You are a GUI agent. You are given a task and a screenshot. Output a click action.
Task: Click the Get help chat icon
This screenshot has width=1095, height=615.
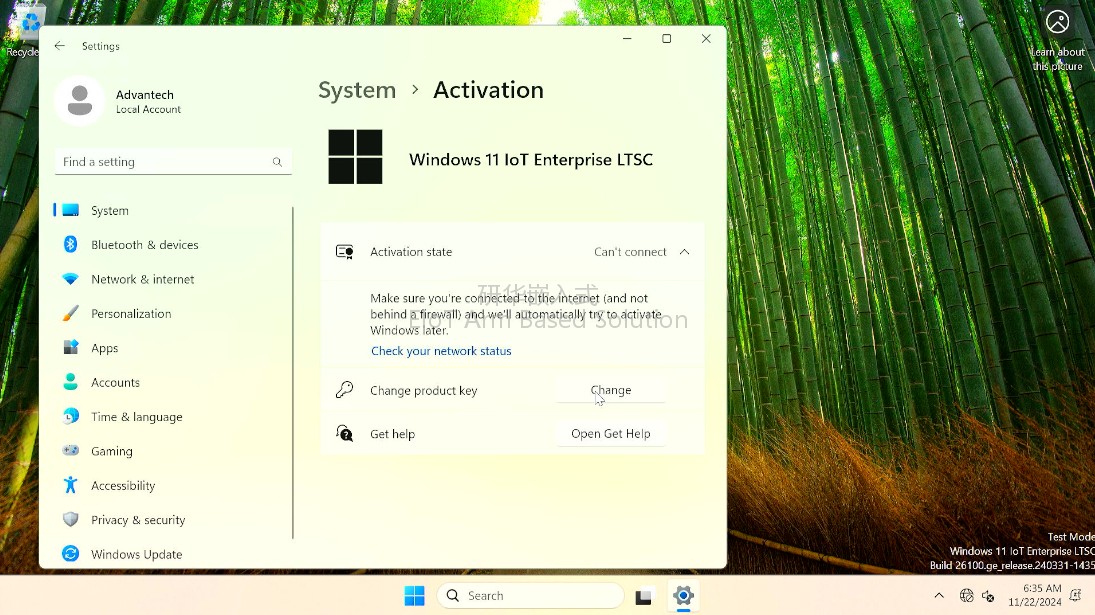pos(344,434)
